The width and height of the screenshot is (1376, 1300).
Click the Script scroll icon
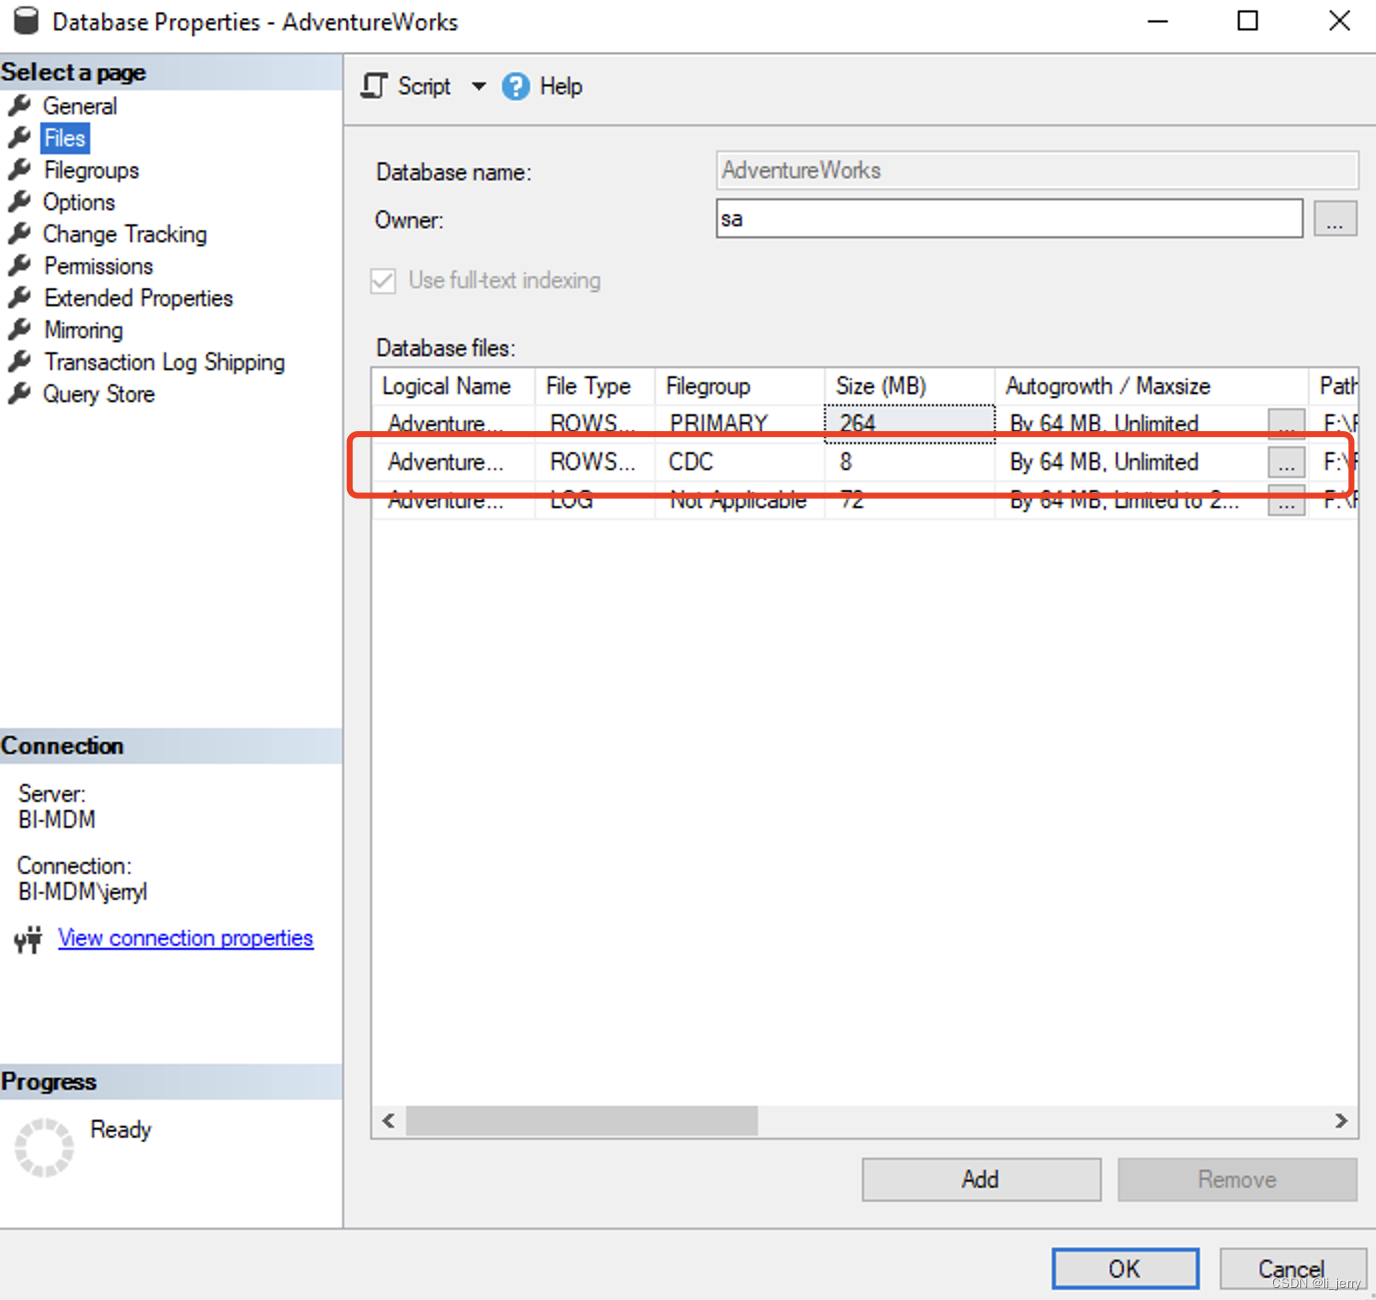coord(374,86)
